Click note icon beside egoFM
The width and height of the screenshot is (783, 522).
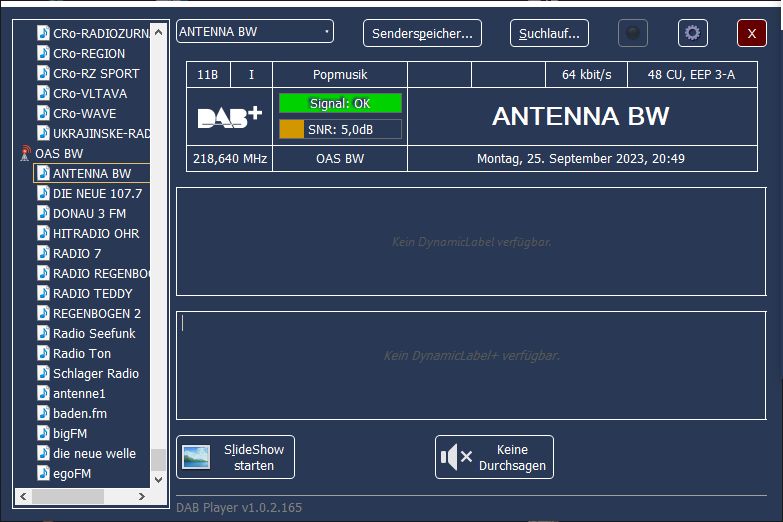(43, 473)
